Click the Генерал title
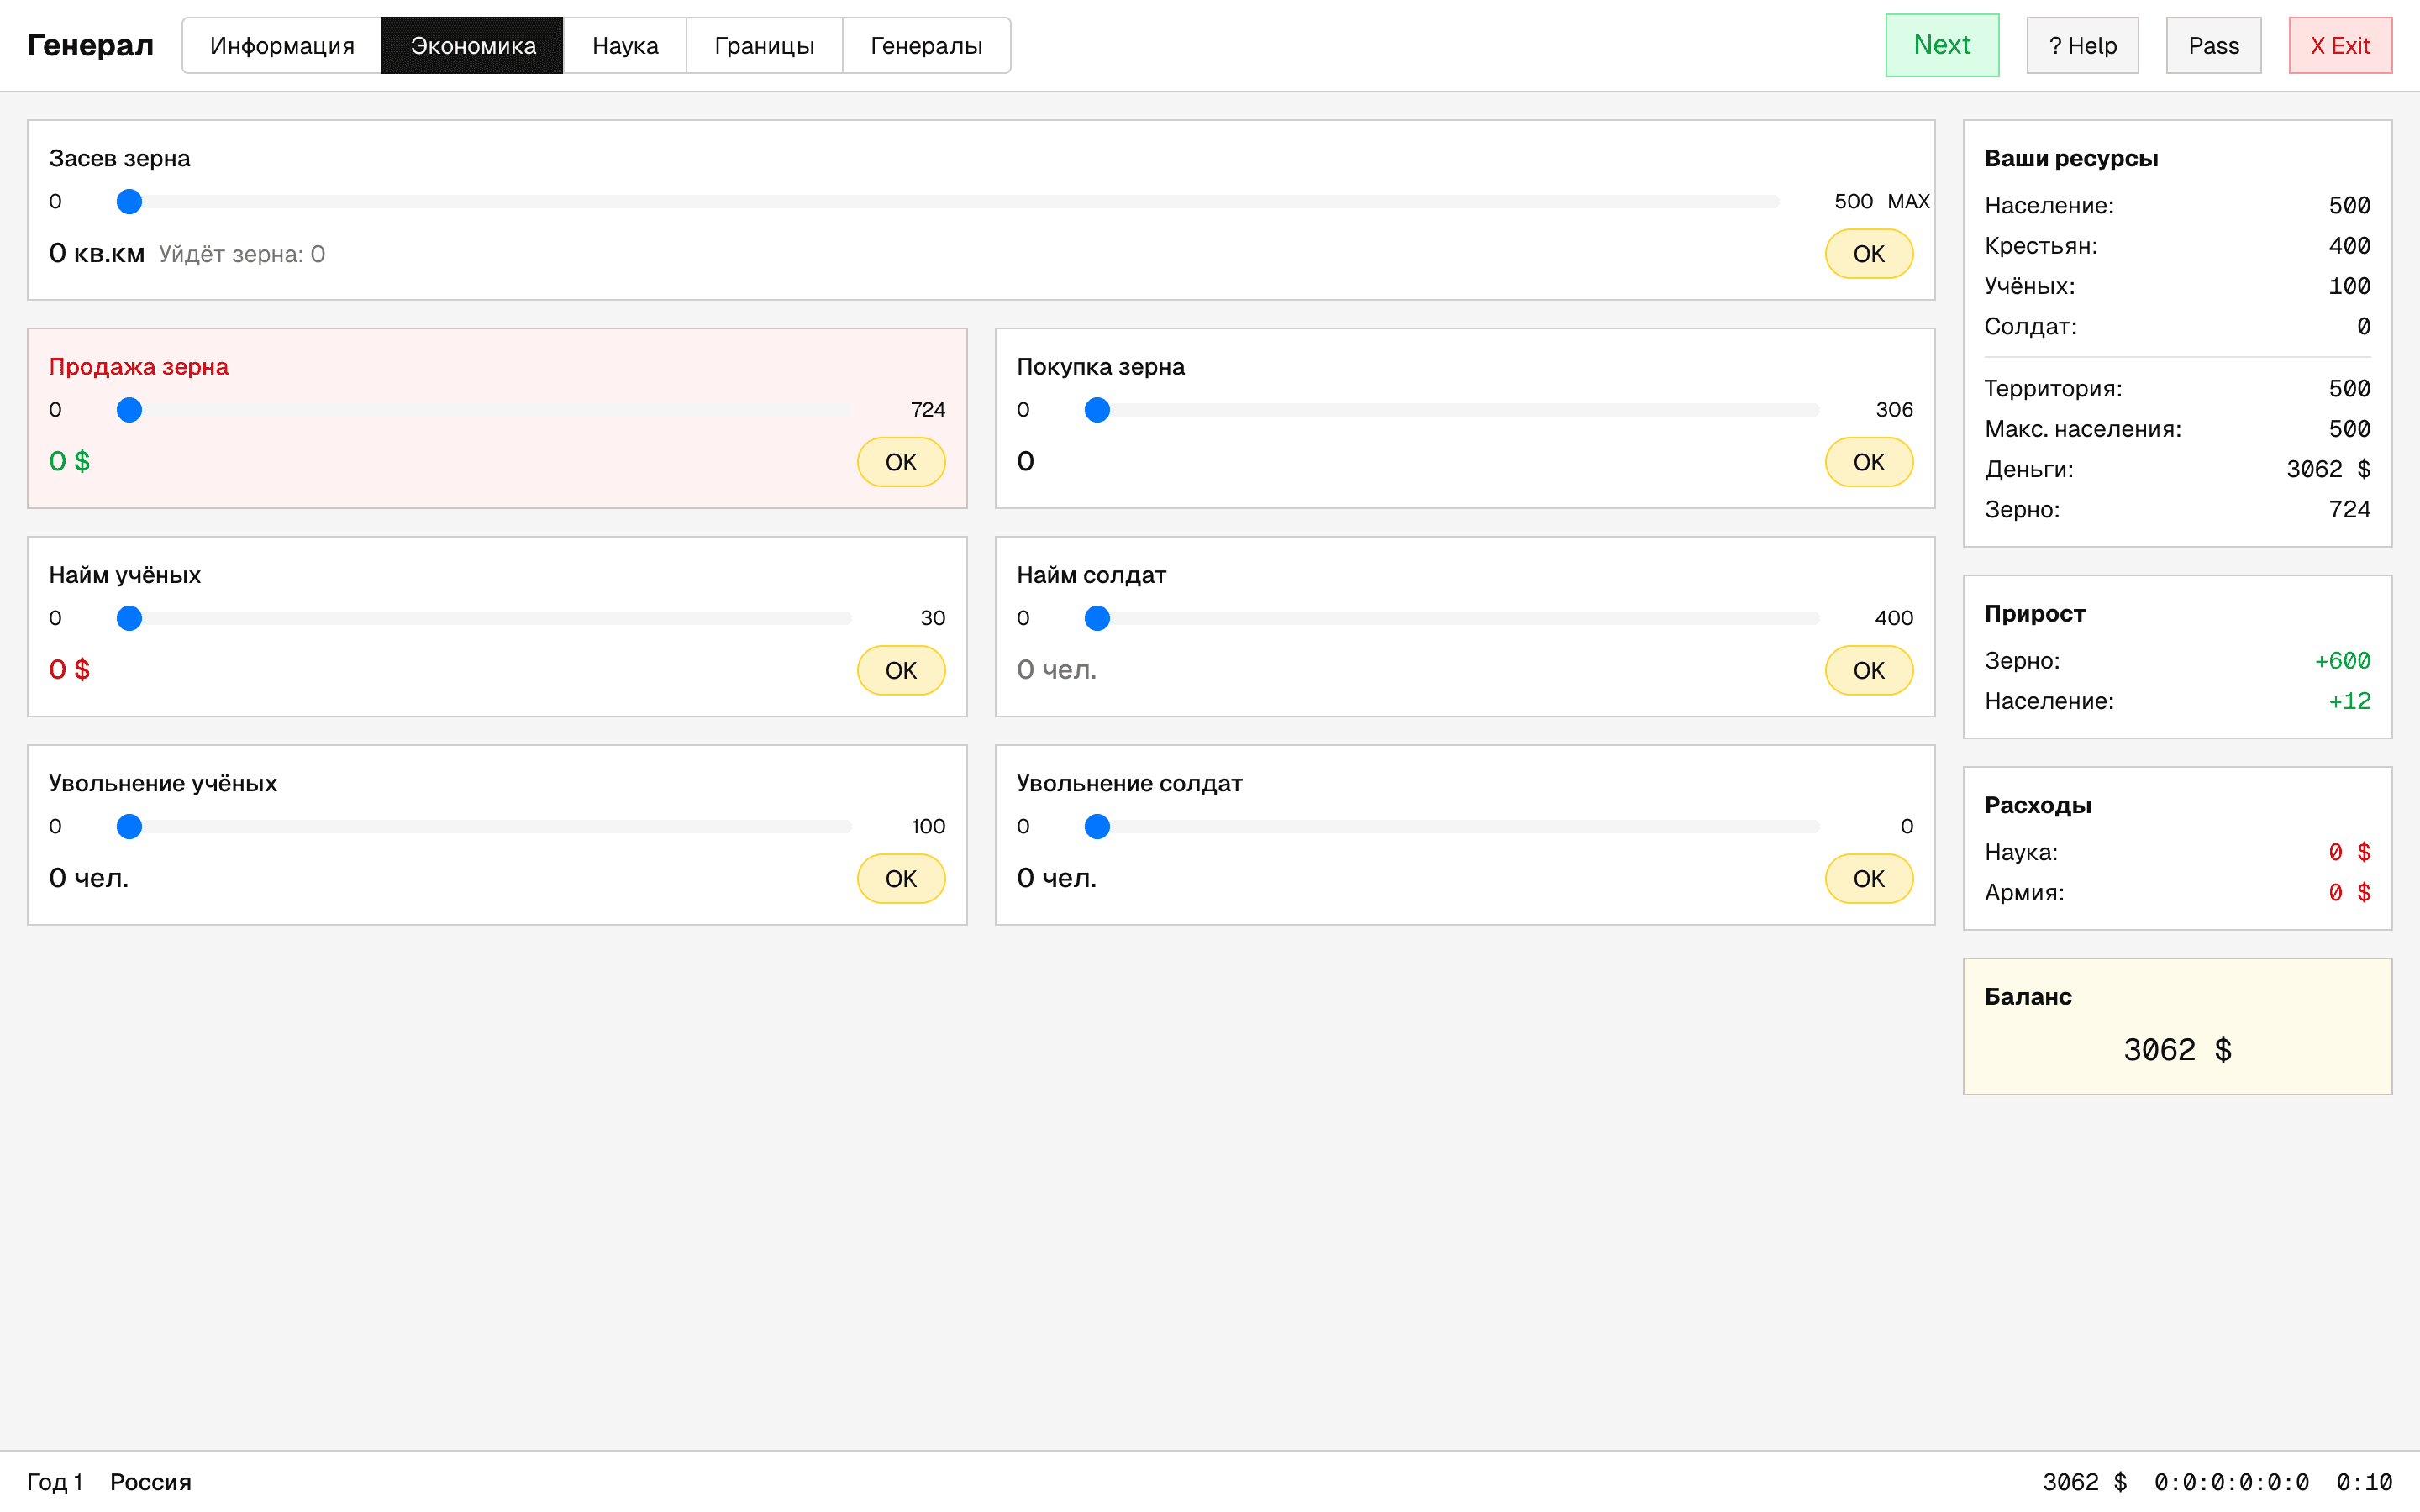The image size is (2420, 1512). tap(90, 45)
